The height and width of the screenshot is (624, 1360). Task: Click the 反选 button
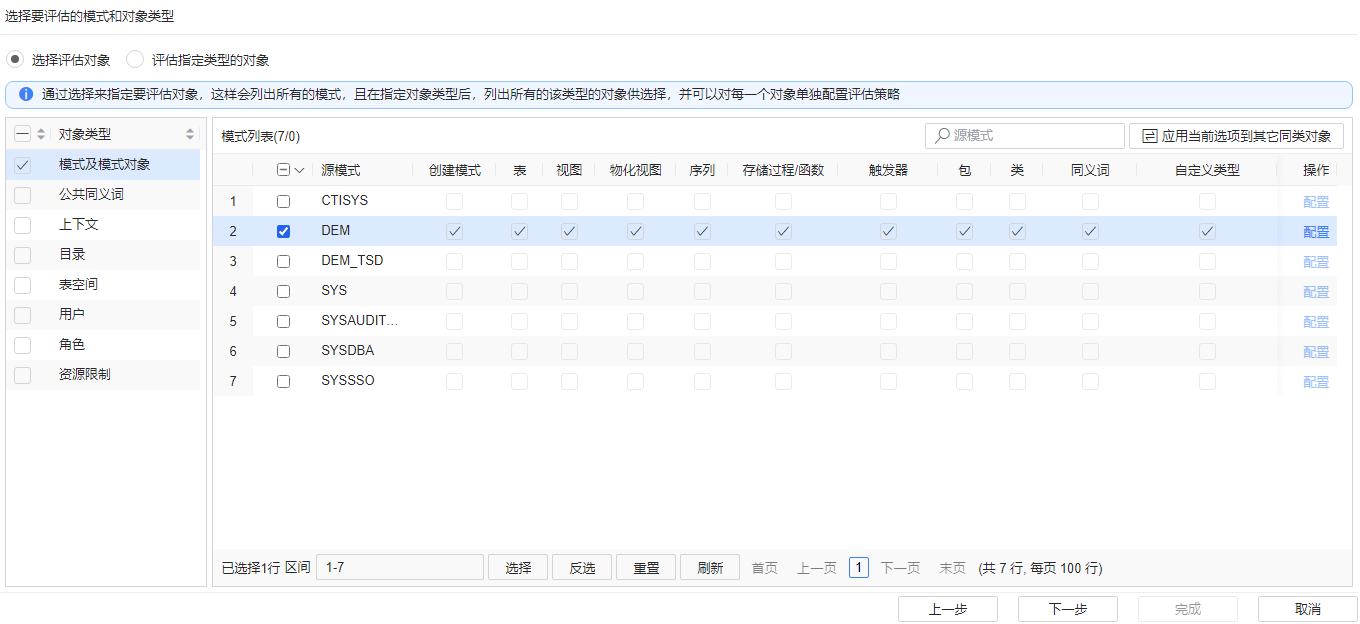pyautogui.click(x=582, y=567)
